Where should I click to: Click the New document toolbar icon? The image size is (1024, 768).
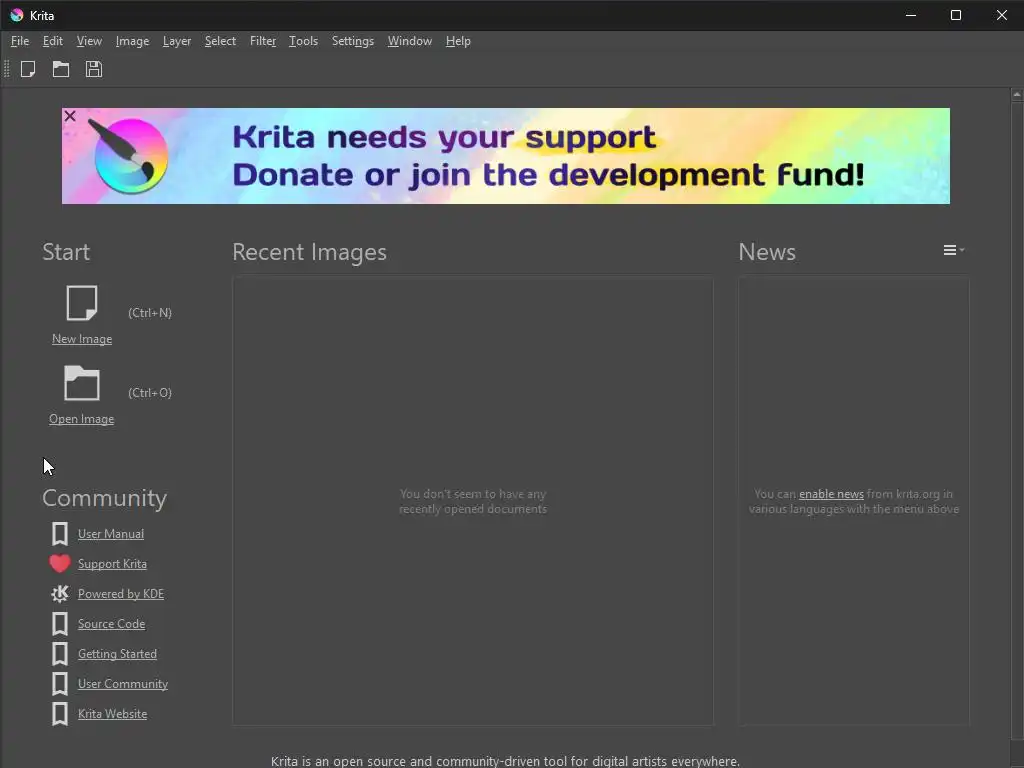(28, 69)
